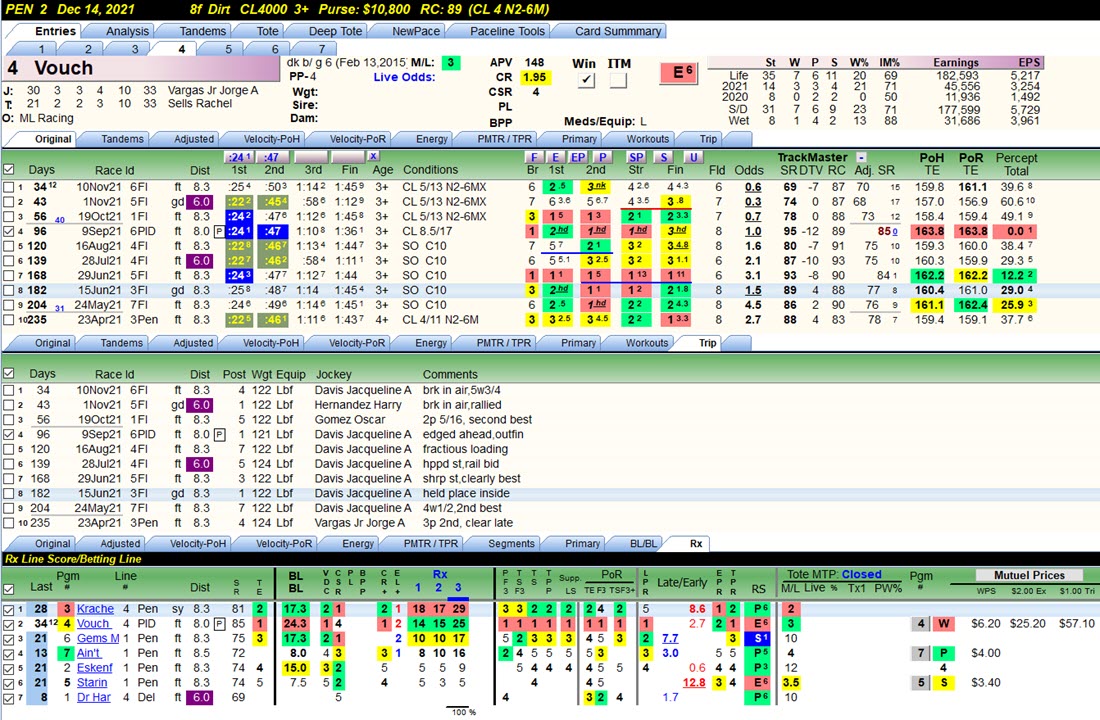Click the trip comment 'shrp st,clearly best'
Screen dimensions: 1100x720
click(471, 479)
